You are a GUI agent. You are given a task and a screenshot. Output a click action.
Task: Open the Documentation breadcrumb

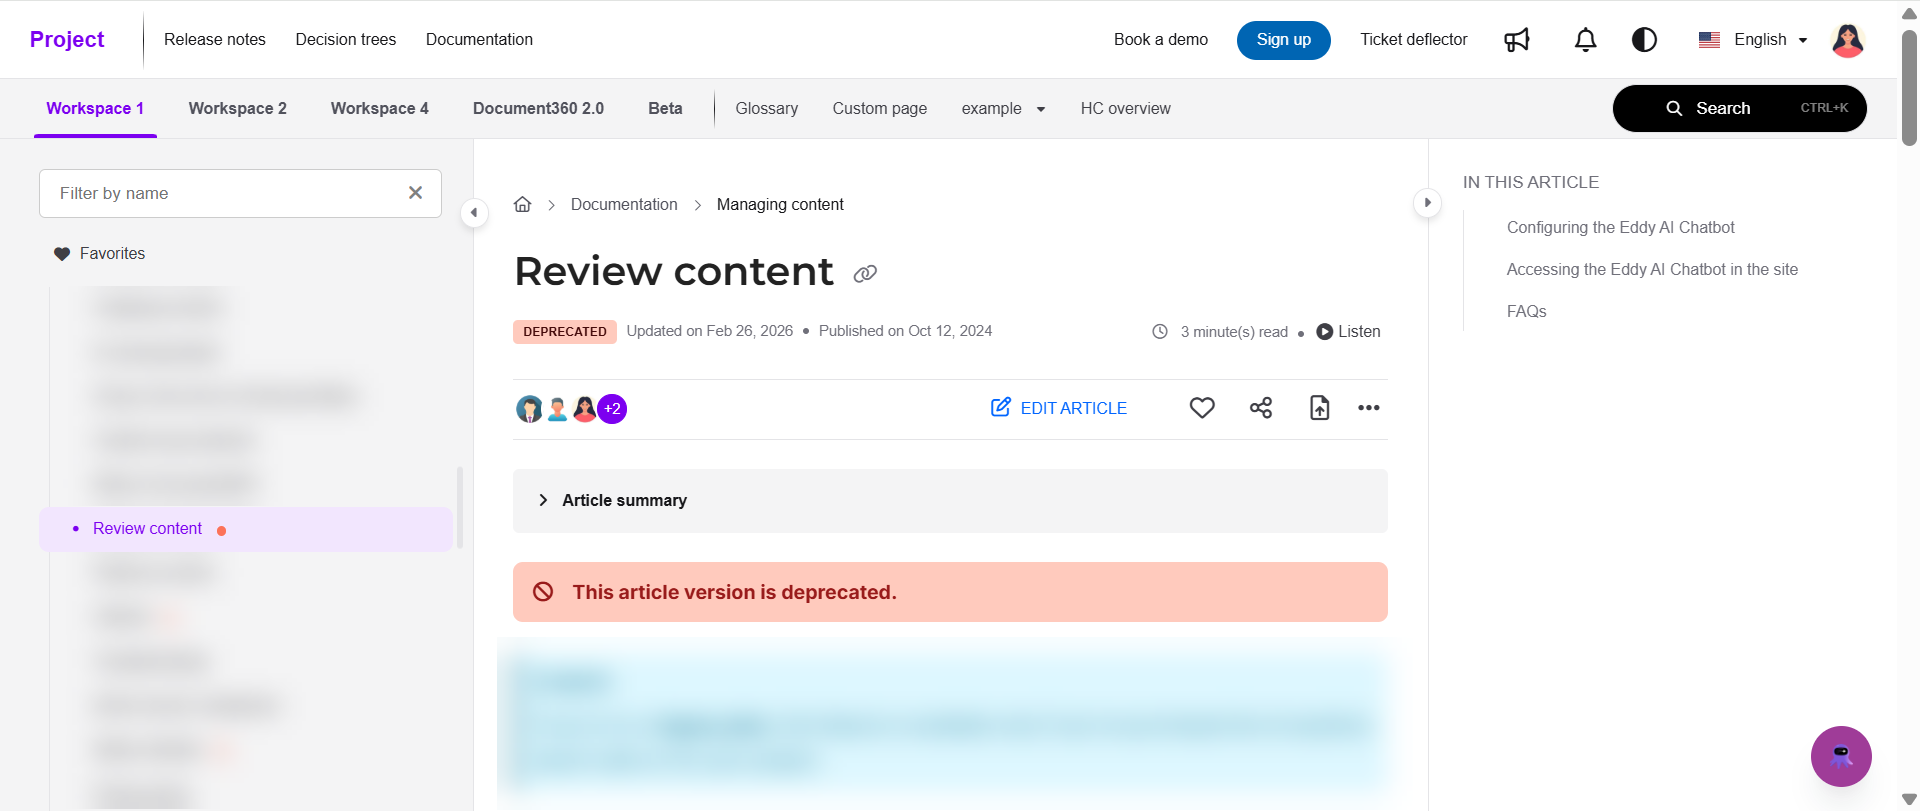coord(624,204)
